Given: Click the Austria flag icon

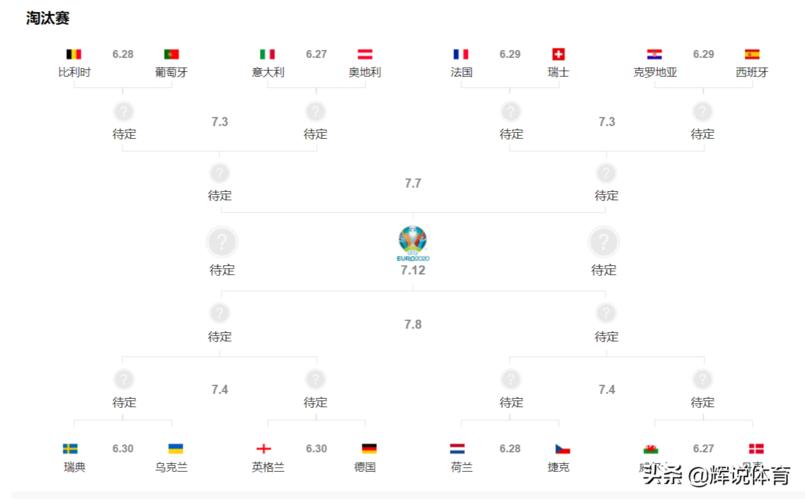Looking at the screenshot, I should [364, 54].
